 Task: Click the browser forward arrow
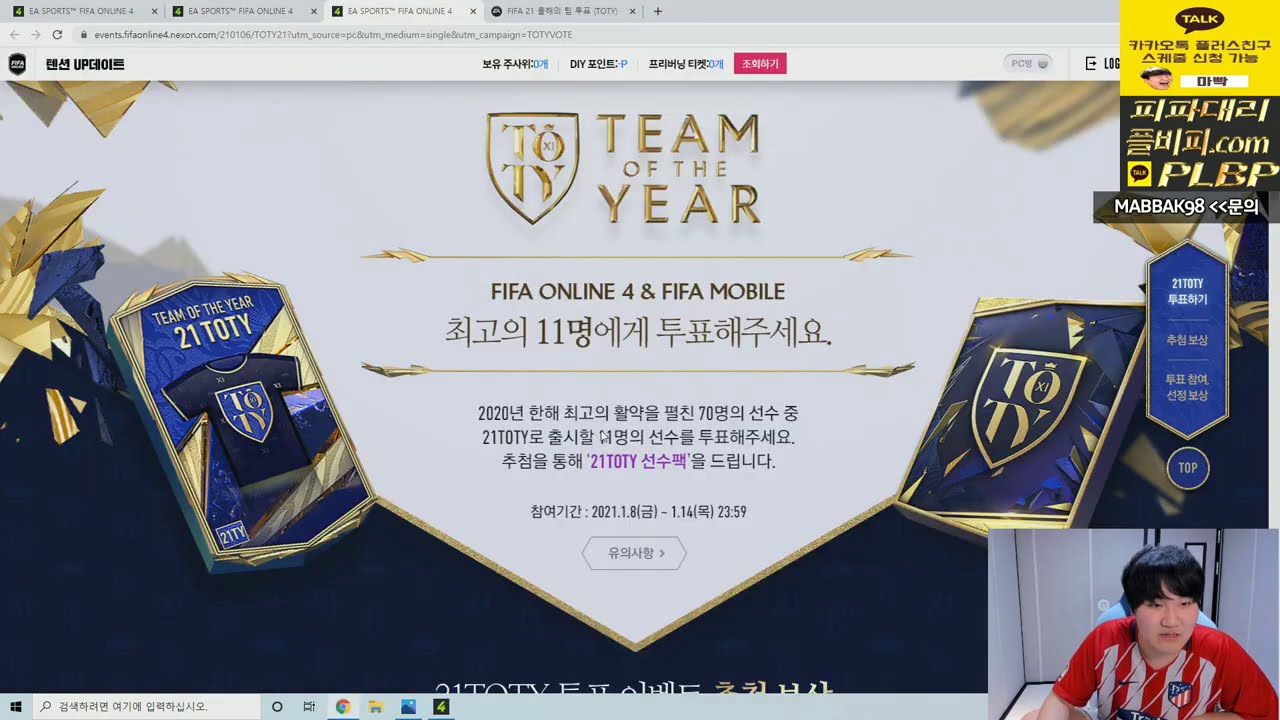[36, 34]
